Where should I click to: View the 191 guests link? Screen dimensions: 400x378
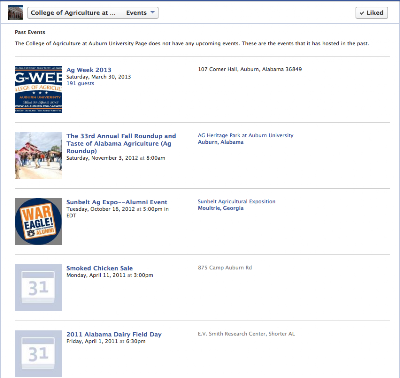click(80, 83)
